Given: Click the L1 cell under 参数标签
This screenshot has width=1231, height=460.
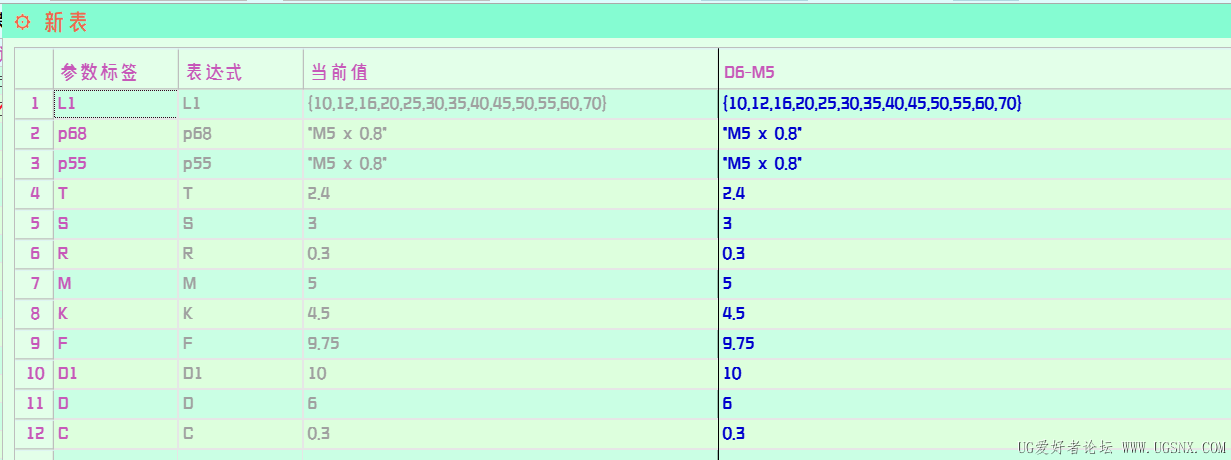Looking at the screenshot, I should pyautogui.click(x=116, y=104).
